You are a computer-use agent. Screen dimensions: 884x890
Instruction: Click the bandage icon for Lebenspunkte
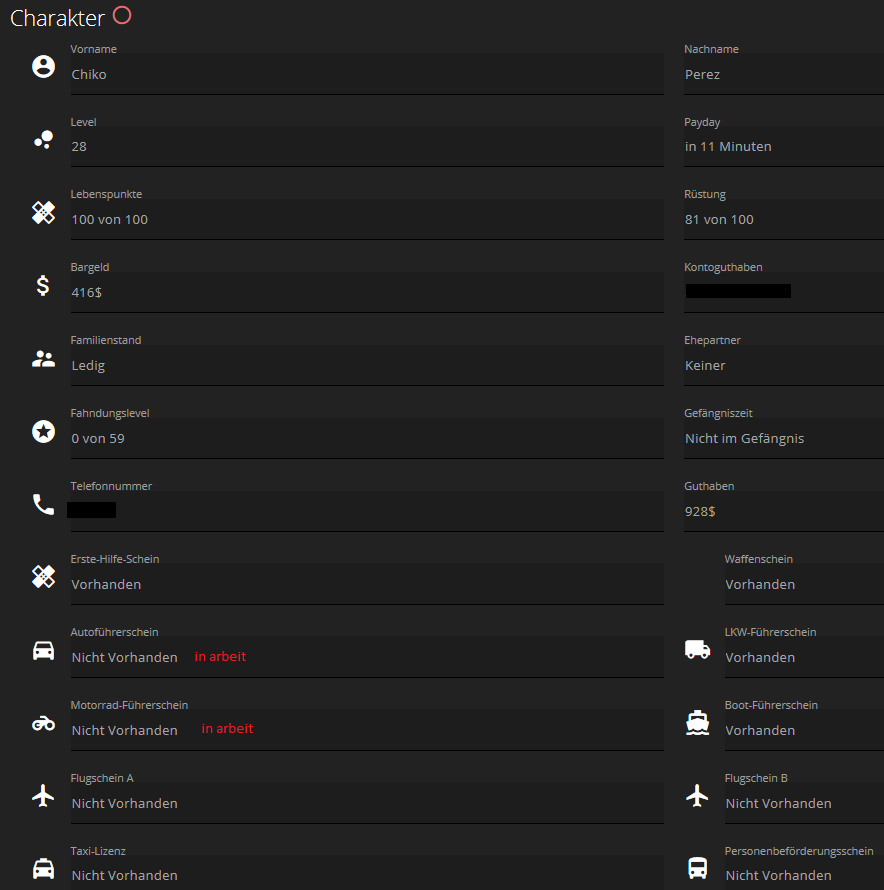click(42, 211)
